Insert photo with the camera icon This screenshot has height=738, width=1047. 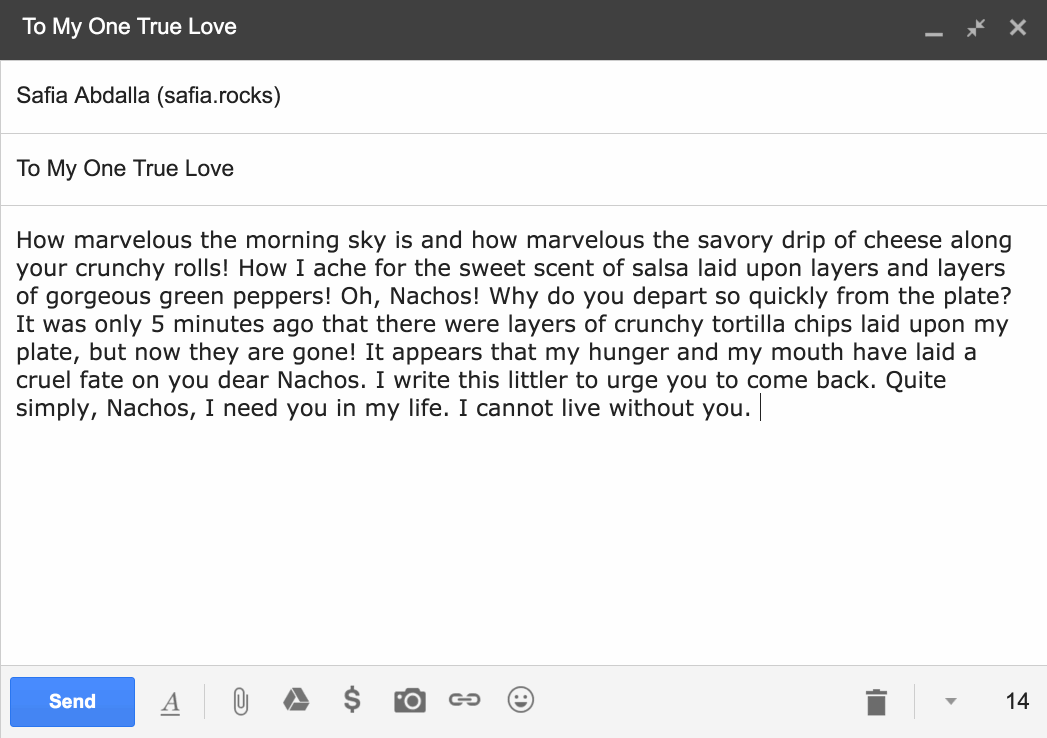click(x=409, y=701)
